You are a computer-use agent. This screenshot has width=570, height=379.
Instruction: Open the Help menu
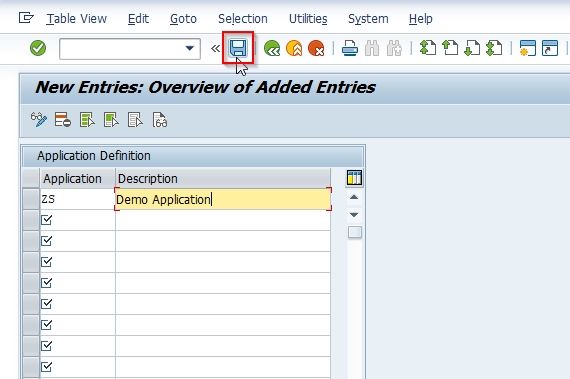(x=421, y=19)
